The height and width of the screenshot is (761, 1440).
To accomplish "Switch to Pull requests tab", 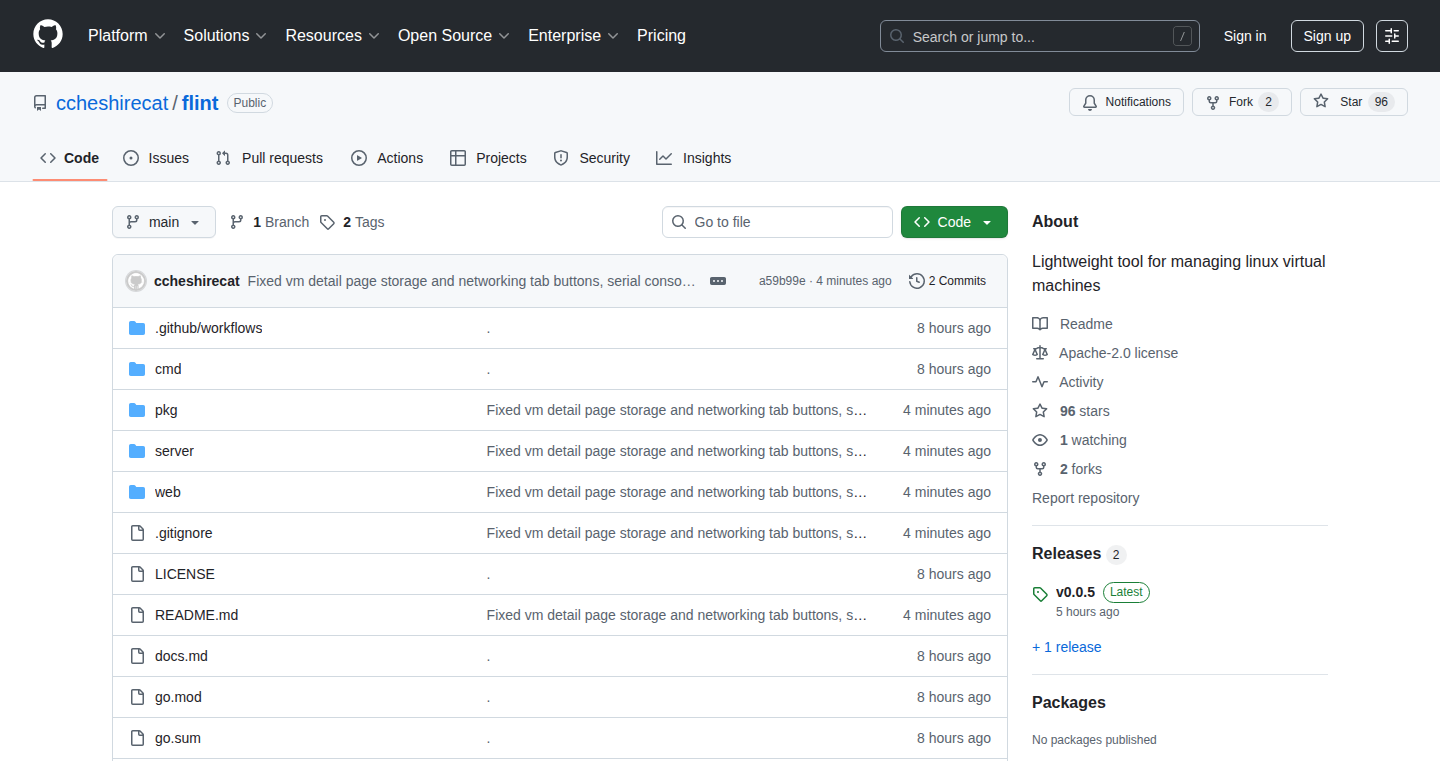I will click(x=269, y=158).
